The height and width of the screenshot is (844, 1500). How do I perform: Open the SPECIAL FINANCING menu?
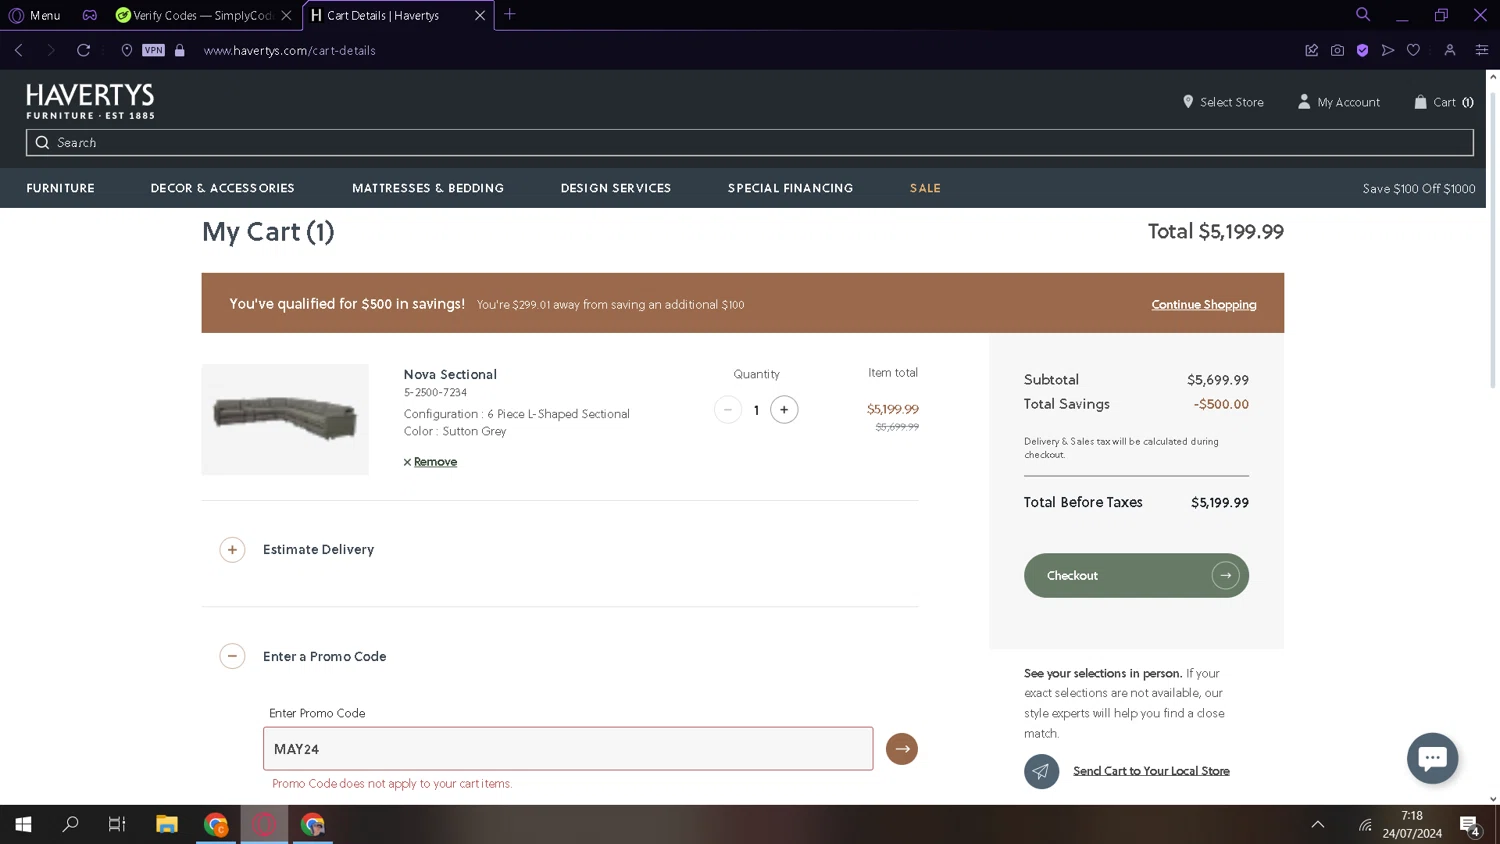[x=790, y=188]
